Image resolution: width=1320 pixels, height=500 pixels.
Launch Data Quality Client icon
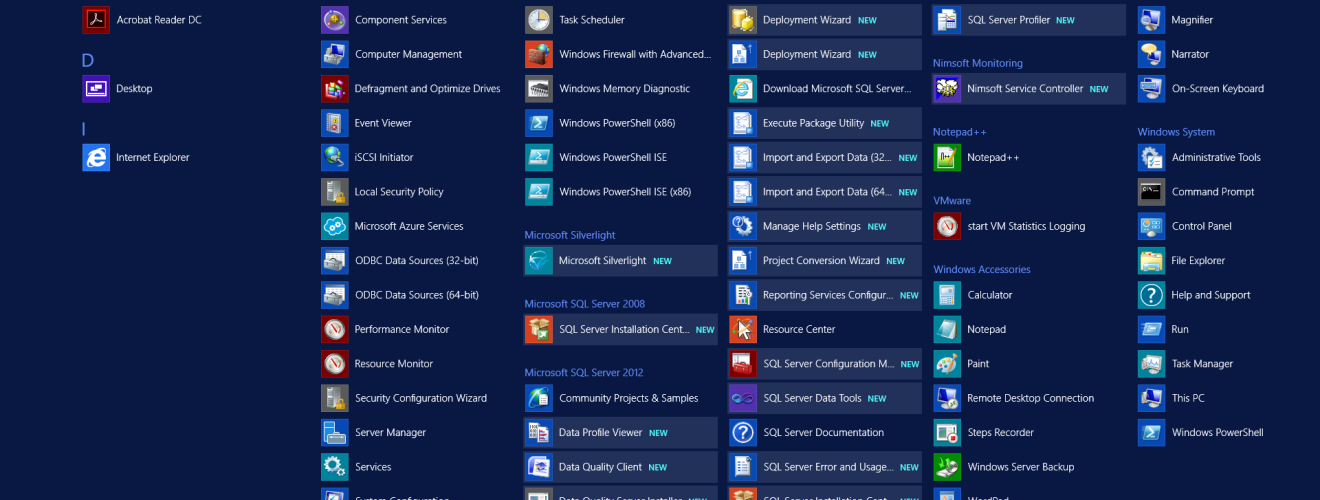pos(539,467)
